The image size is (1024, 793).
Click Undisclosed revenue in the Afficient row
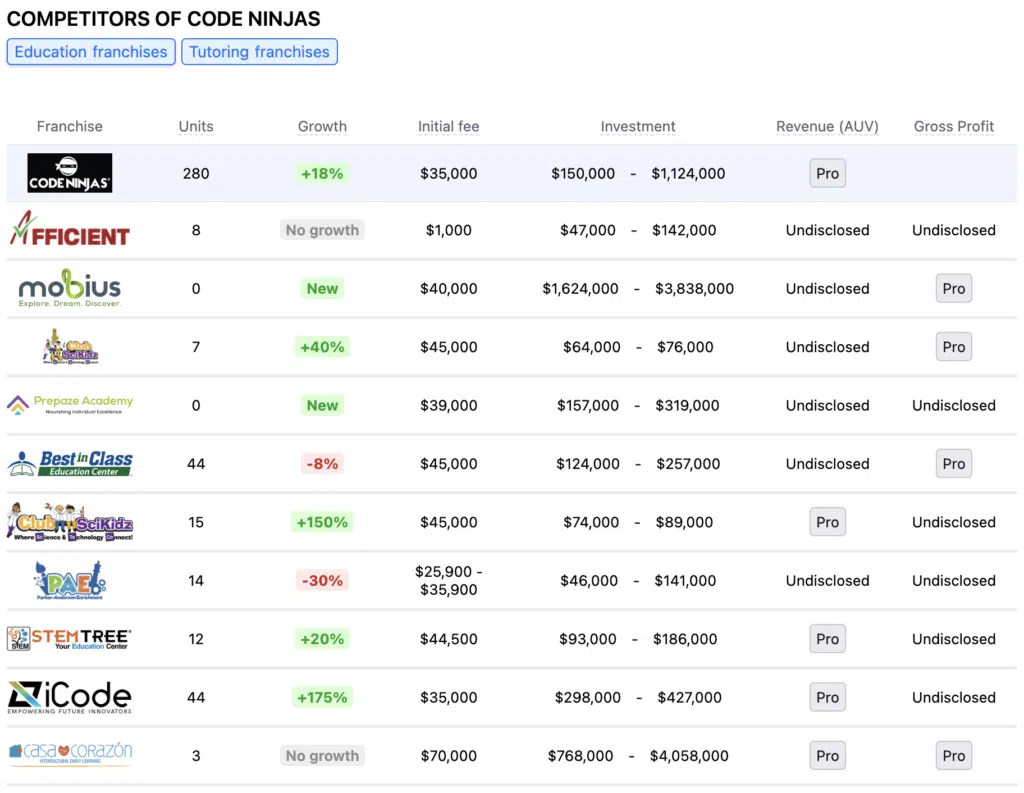[x=827, y=230]
